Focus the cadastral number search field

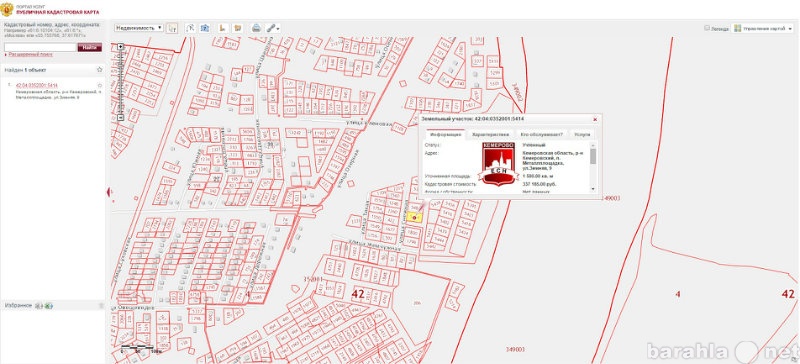click(x=40, y=47)
